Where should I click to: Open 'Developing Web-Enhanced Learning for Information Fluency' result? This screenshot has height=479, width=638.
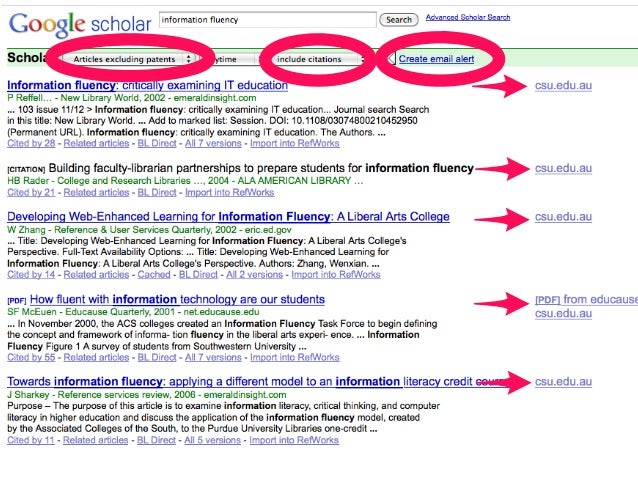click(228, 217)
